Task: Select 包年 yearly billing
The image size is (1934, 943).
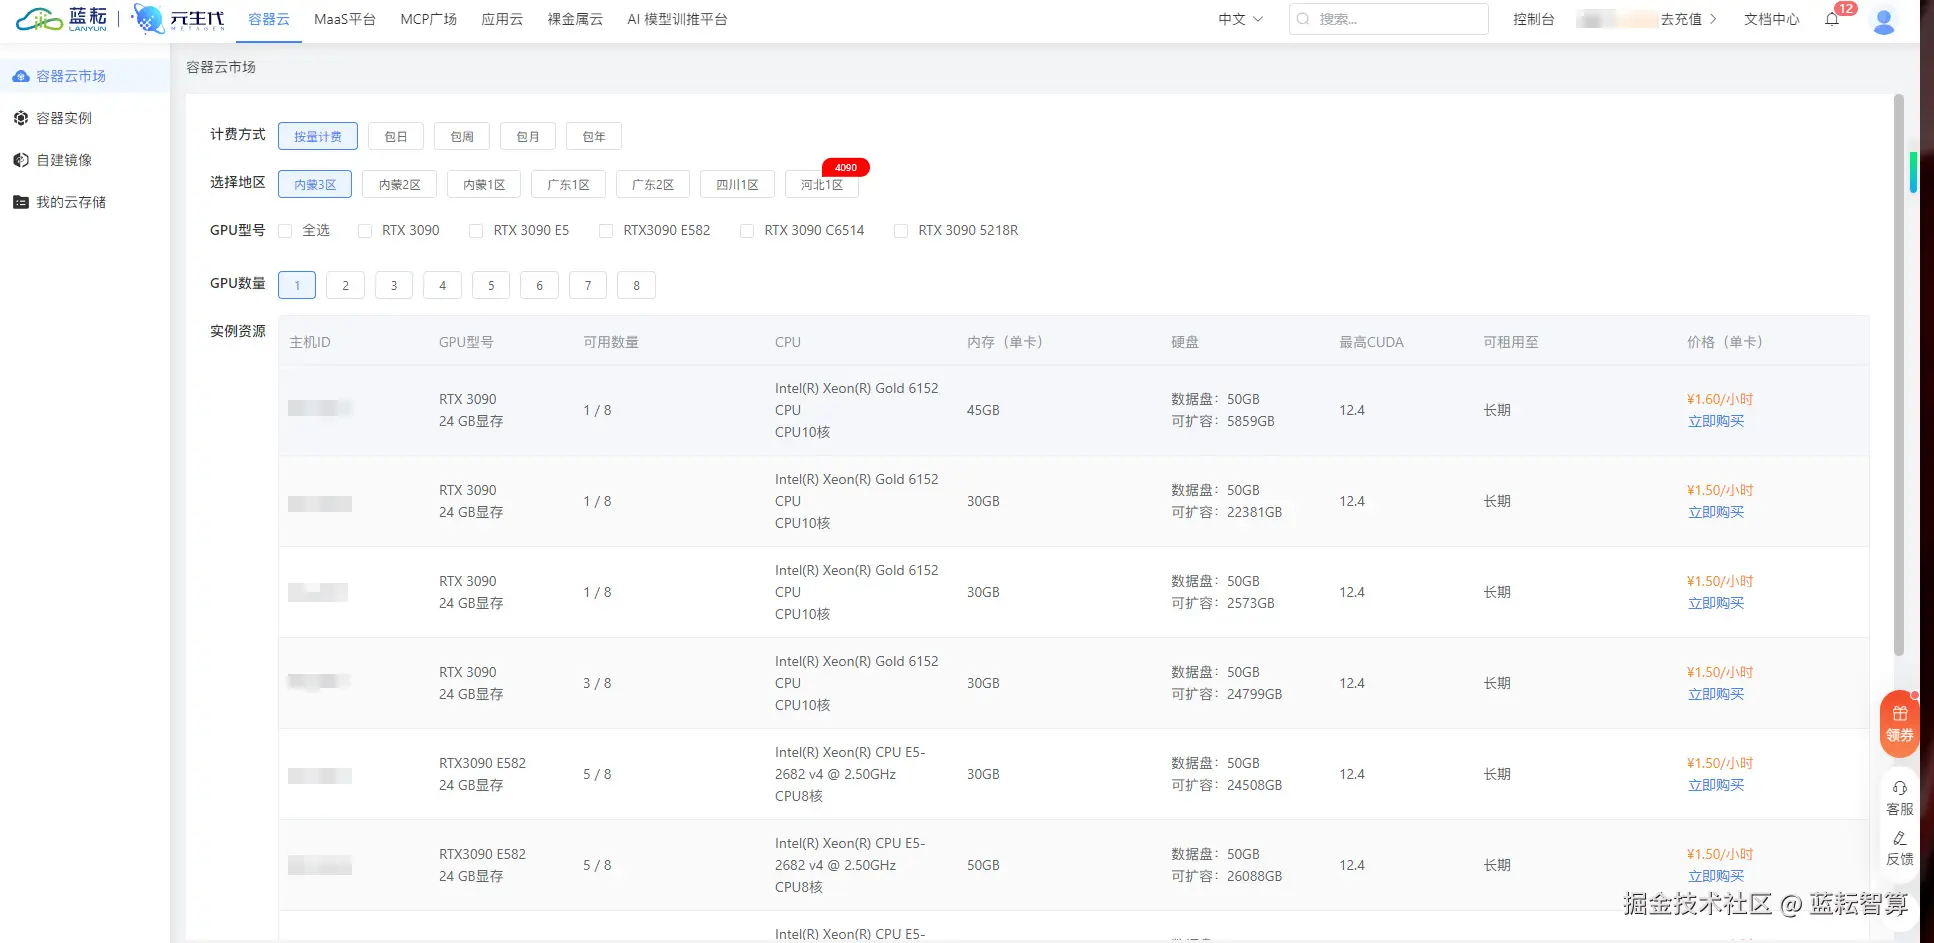Action: 594,136
